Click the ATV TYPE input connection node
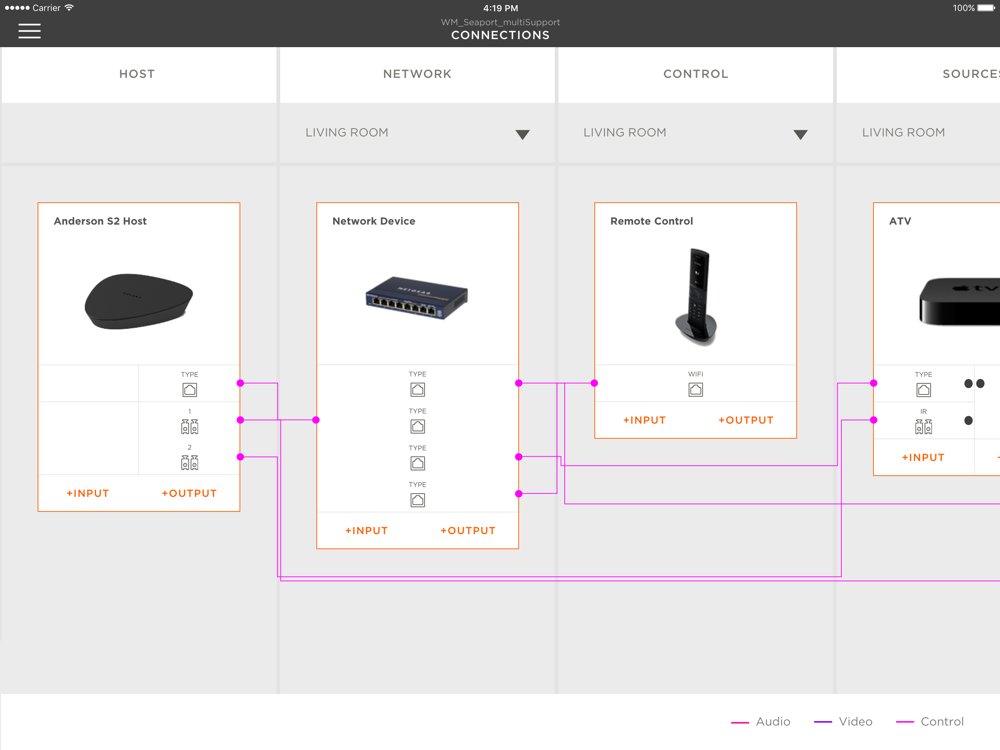 (x=874, y=383)
